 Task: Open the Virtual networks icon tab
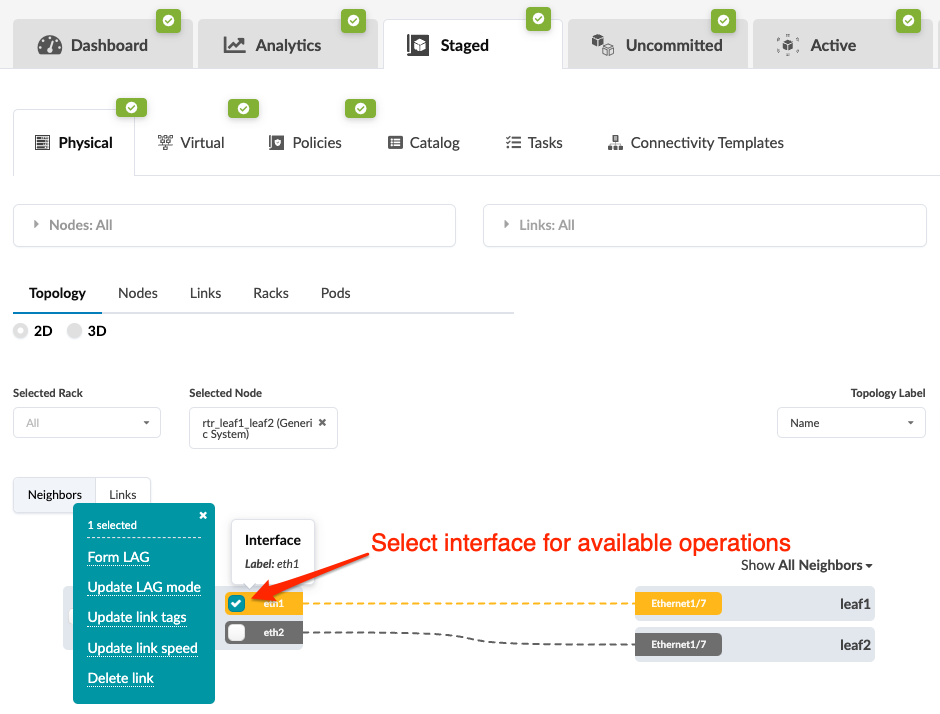[x=165, y=143]
